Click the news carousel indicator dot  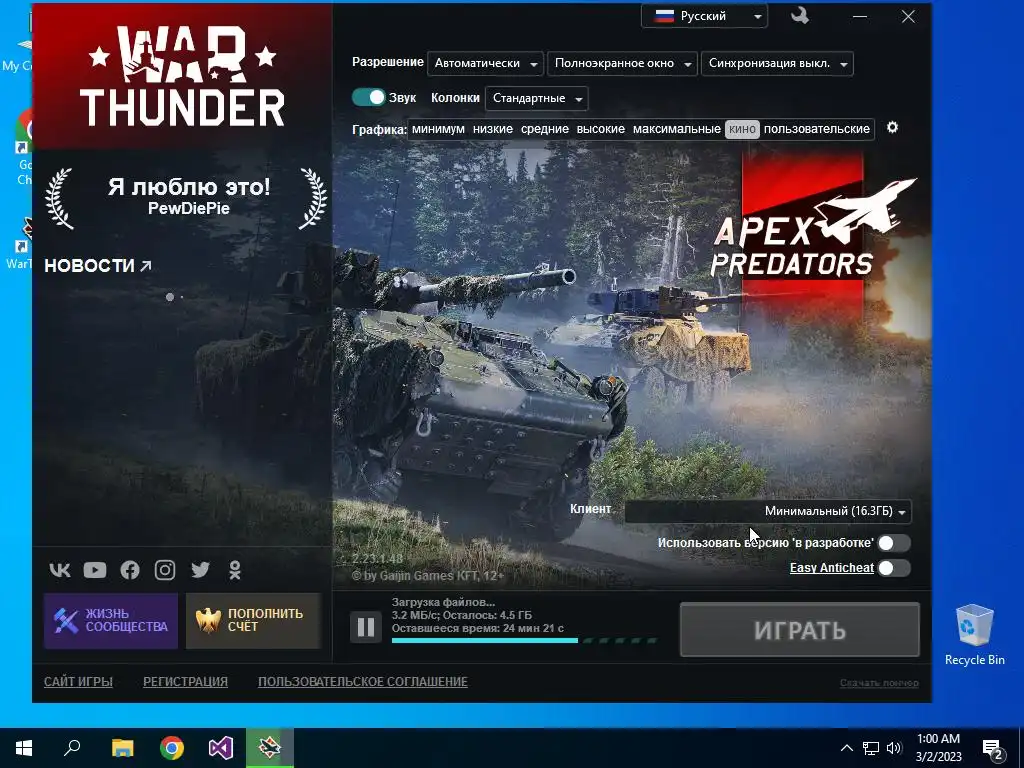[170, 297]
